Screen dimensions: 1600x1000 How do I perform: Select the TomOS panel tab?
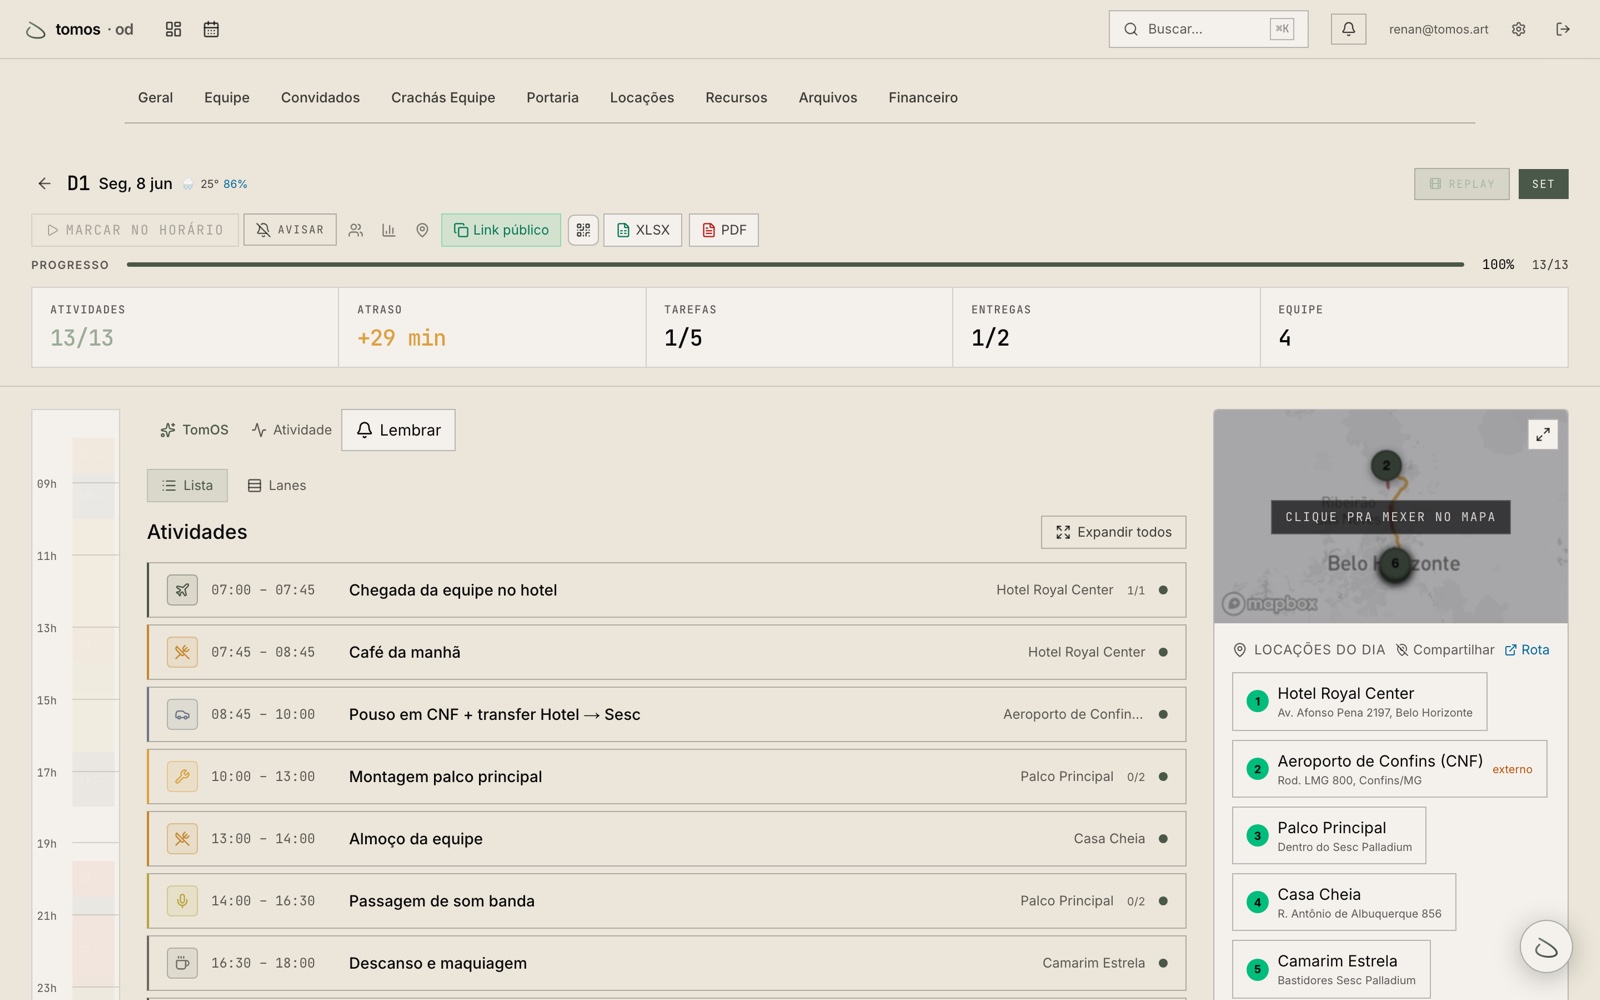194,430
